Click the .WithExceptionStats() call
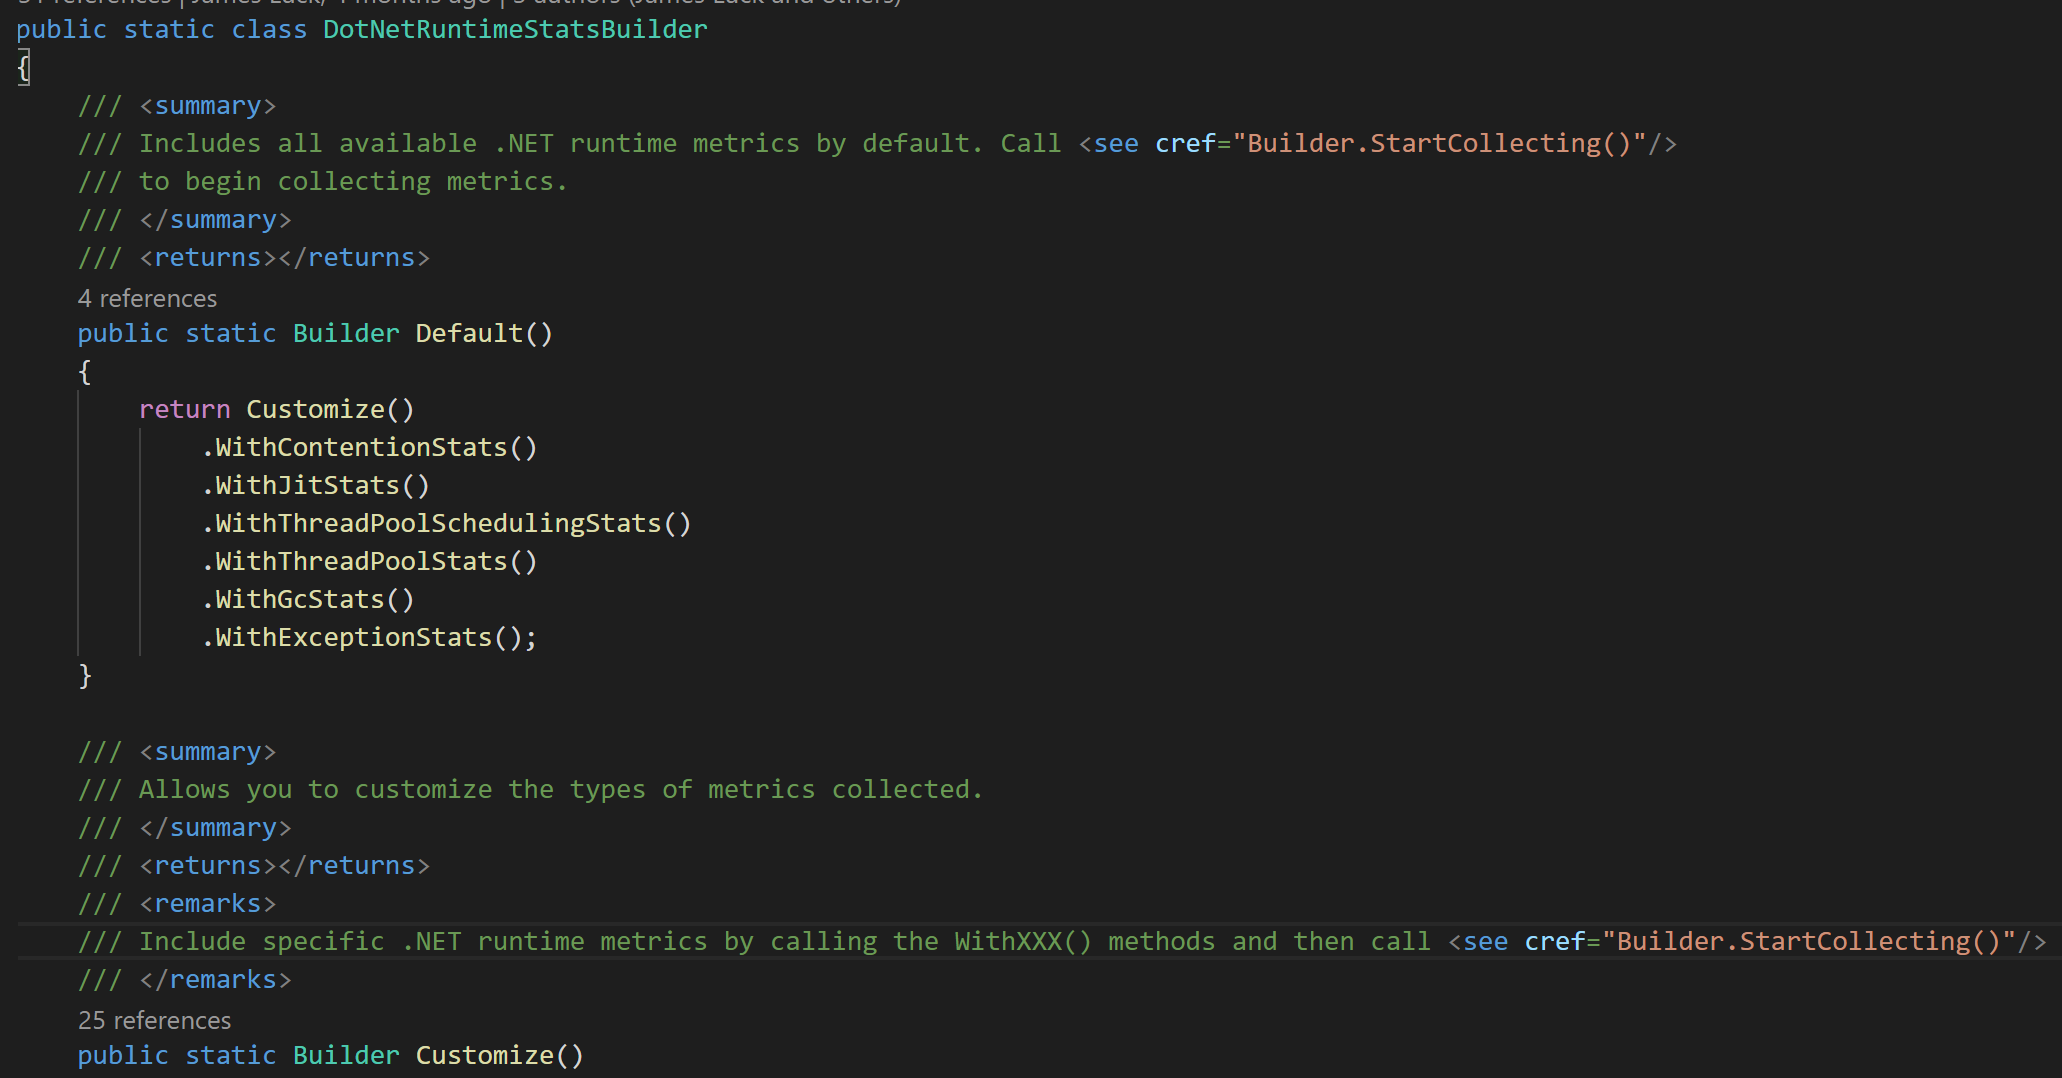Viewport: 2062px width, 1078px height. [369, 637]
